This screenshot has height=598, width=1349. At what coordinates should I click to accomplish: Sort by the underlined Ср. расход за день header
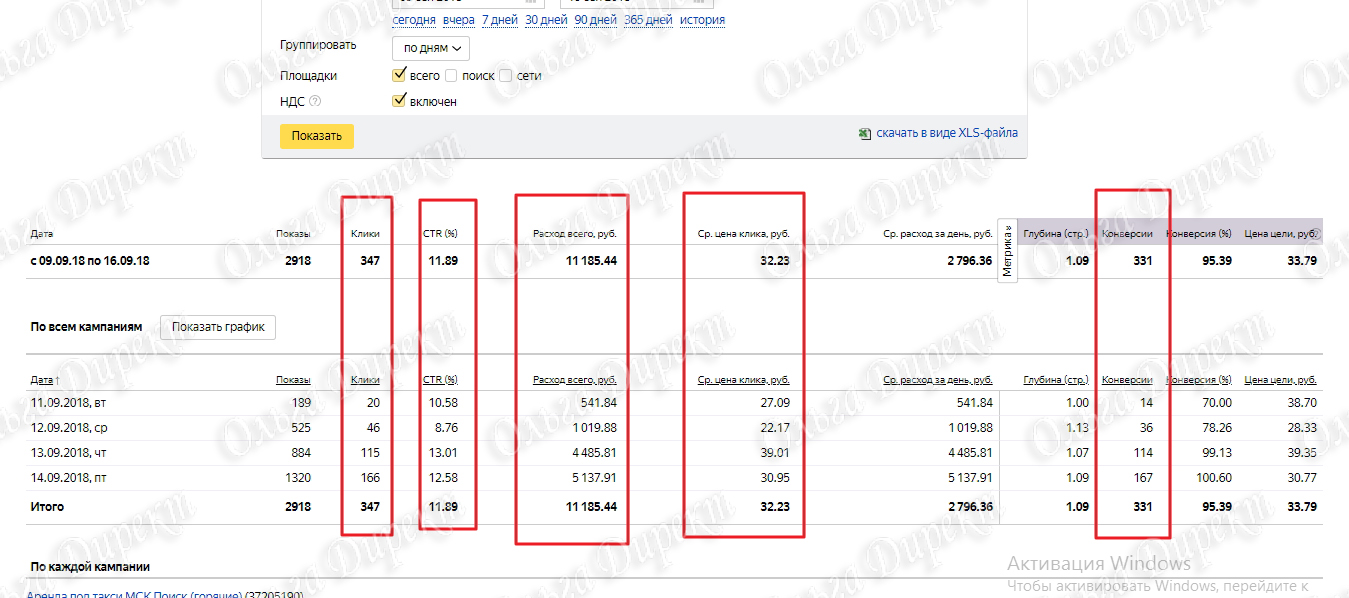(x=938, y=380)
